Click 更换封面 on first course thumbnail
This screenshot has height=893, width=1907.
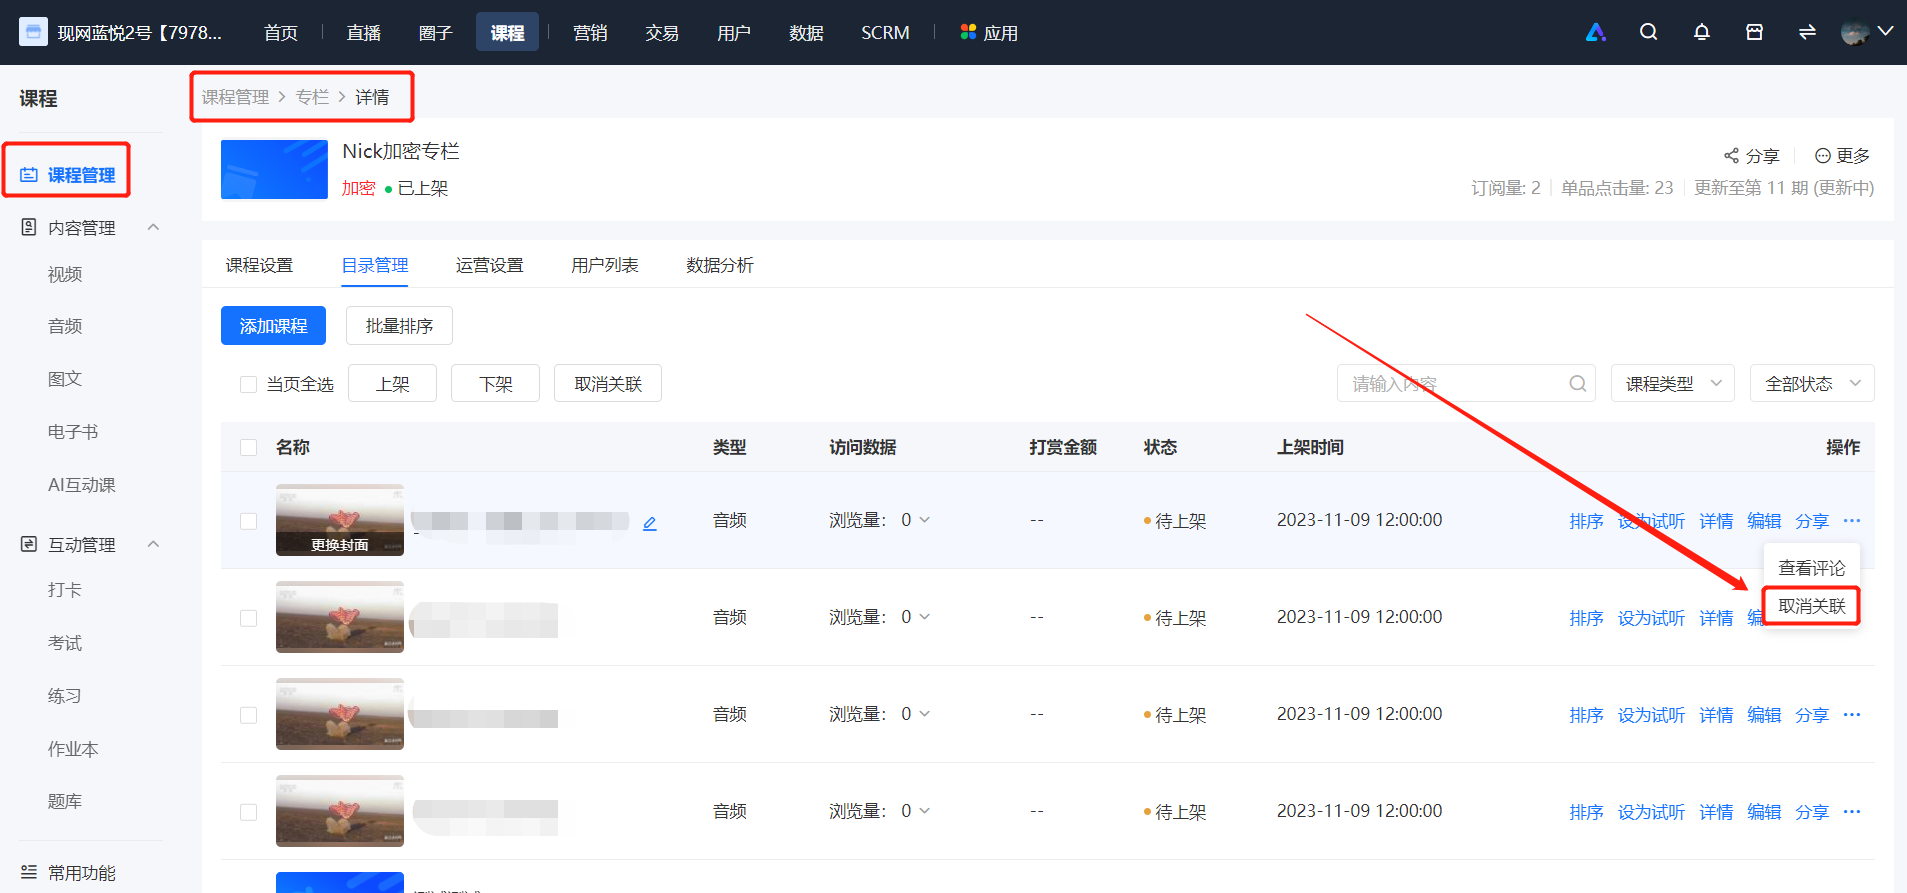(x=339, y=545)
